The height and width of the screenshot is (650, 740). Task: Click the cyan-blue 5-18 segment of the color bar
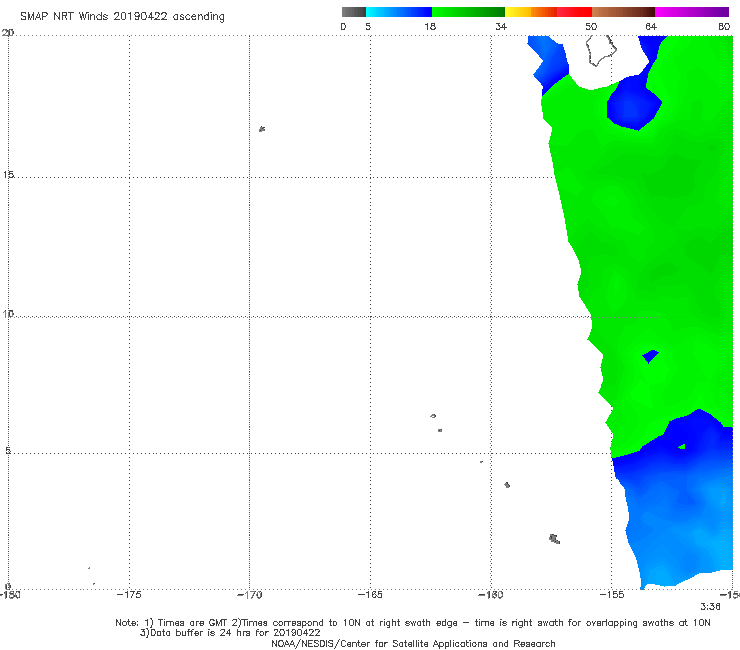399,12
